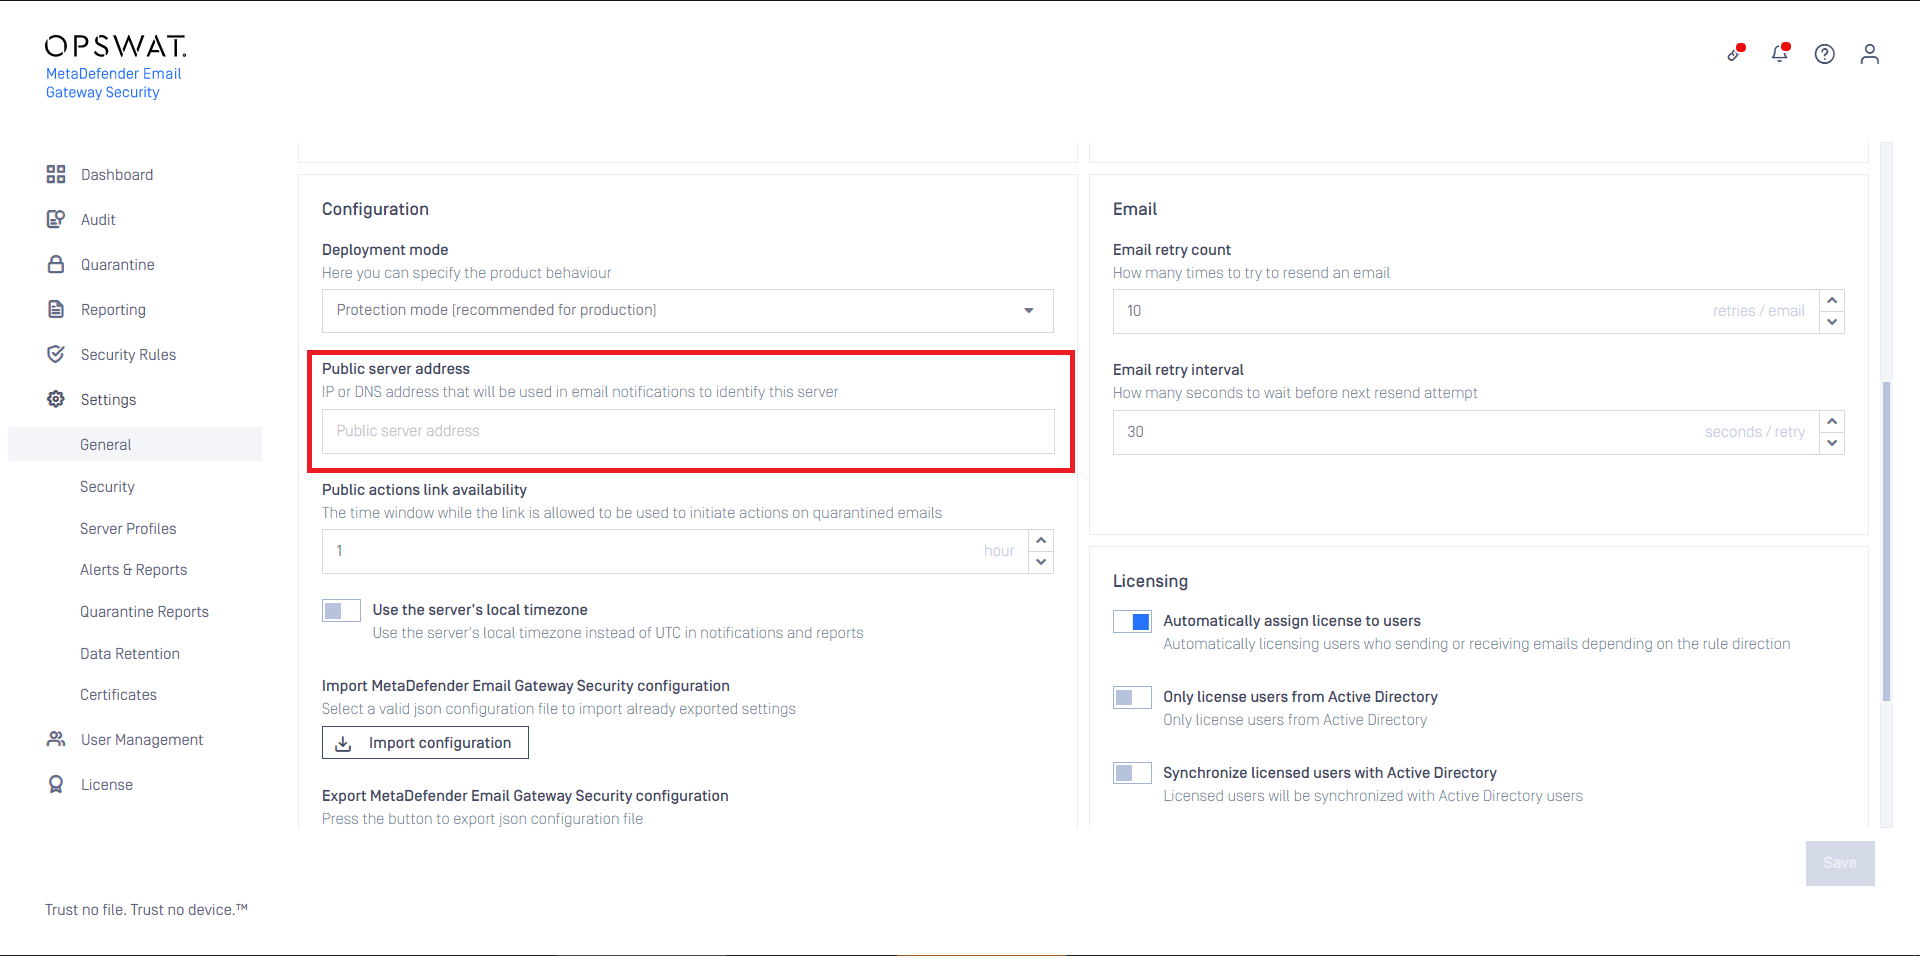Open Alerts & Reports settings
Image resolution: width=1920 pixels, height=956 pixels.
tap(133, 569)
